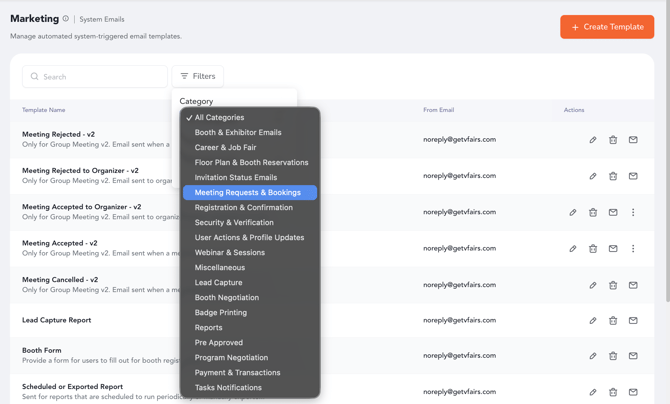Click the pencil icon for Lead Capture Report

click(593, 321)
